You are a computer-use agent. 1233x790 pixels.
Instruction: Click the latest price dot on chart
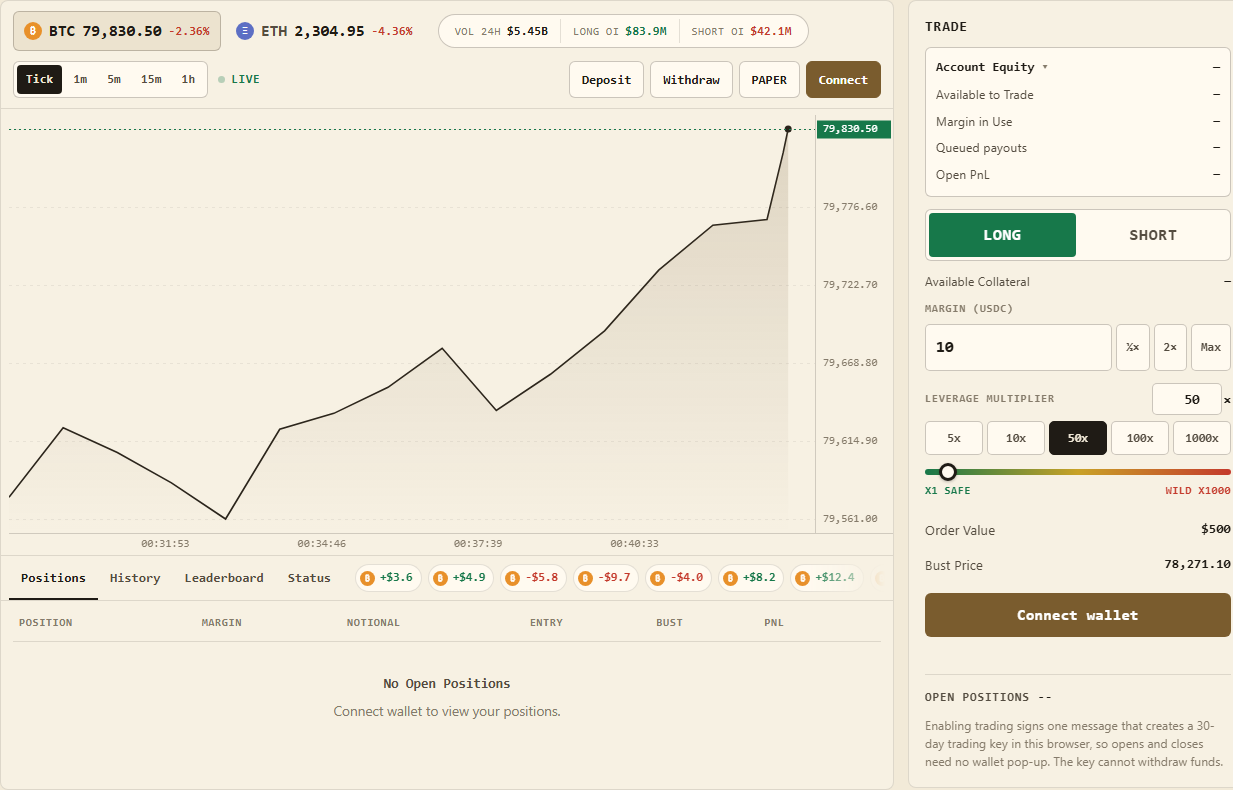788,129
